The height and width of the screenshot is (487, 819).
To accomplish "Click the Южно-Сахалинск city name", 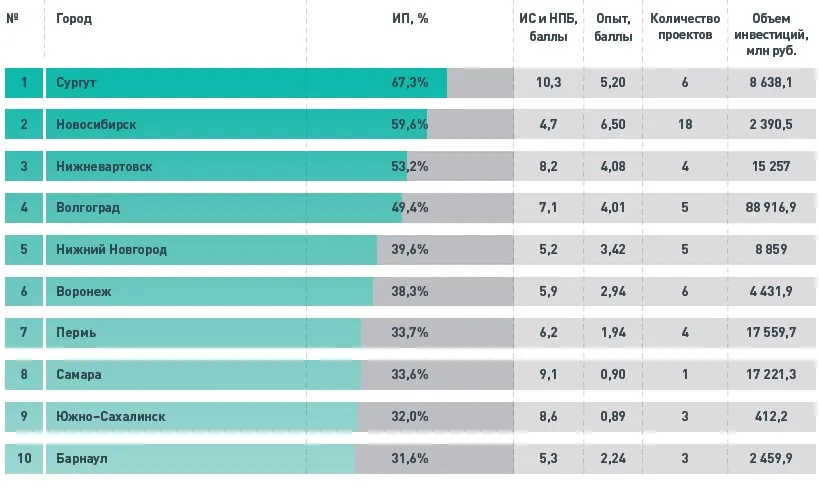I will pyautogui.click(x=110, y=416).
